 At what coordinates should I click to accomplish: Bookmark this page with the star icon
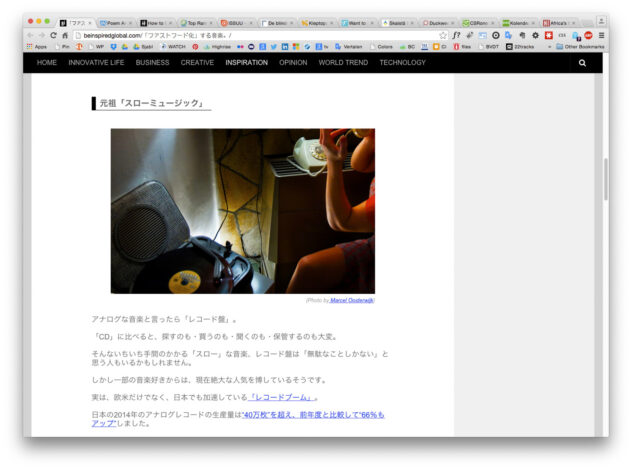click(443, 35)
